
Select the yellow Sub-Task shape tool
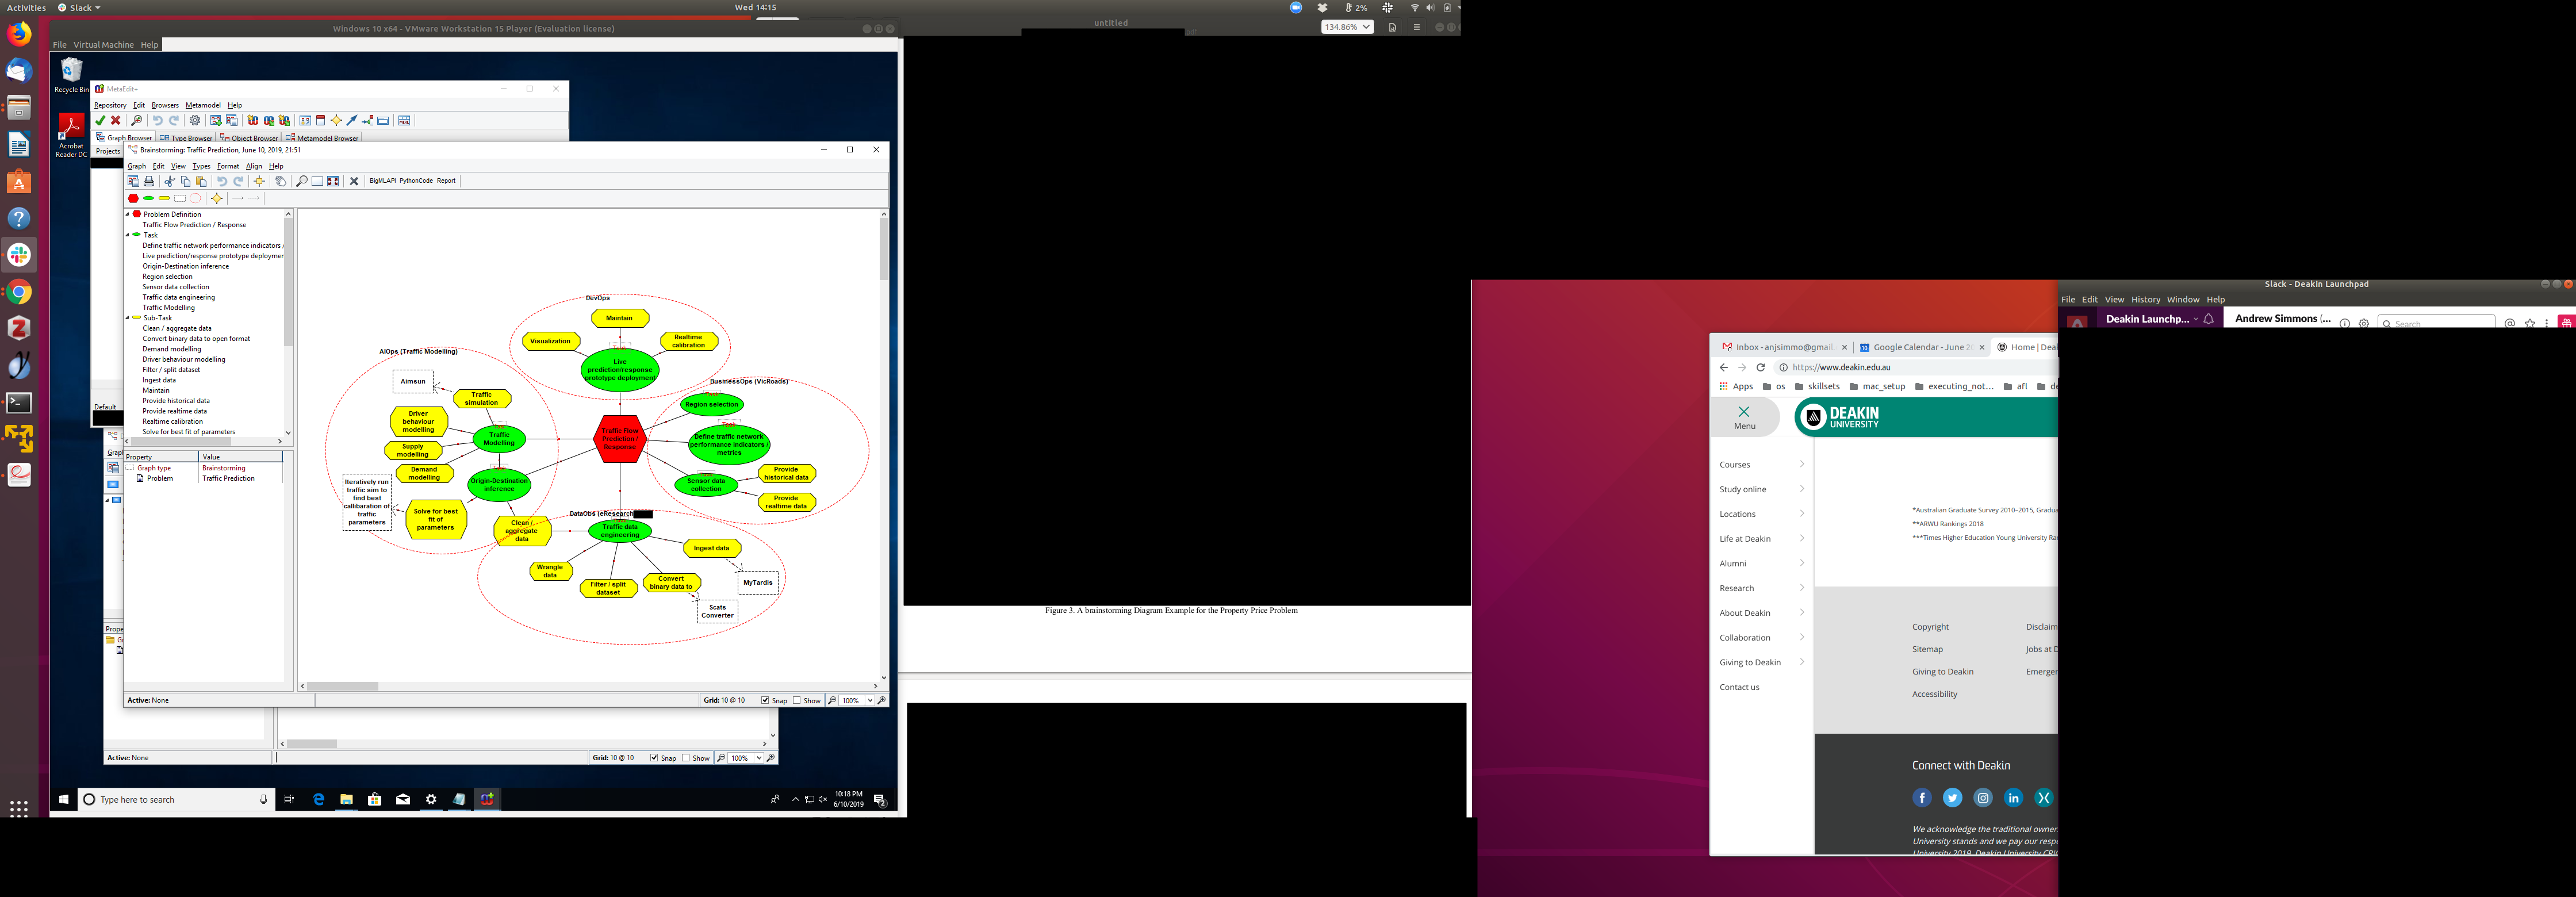[x=164, y=198]
